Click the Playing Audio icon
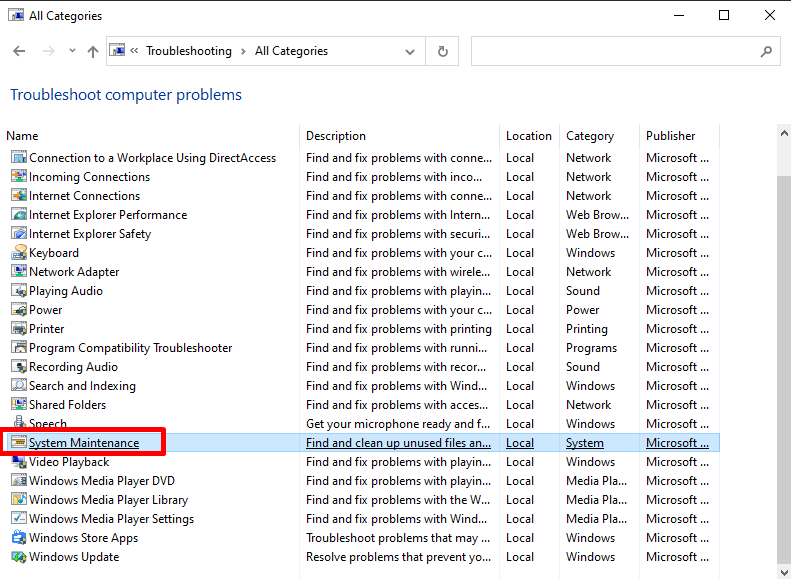791x579 pixels. (19, 291)
